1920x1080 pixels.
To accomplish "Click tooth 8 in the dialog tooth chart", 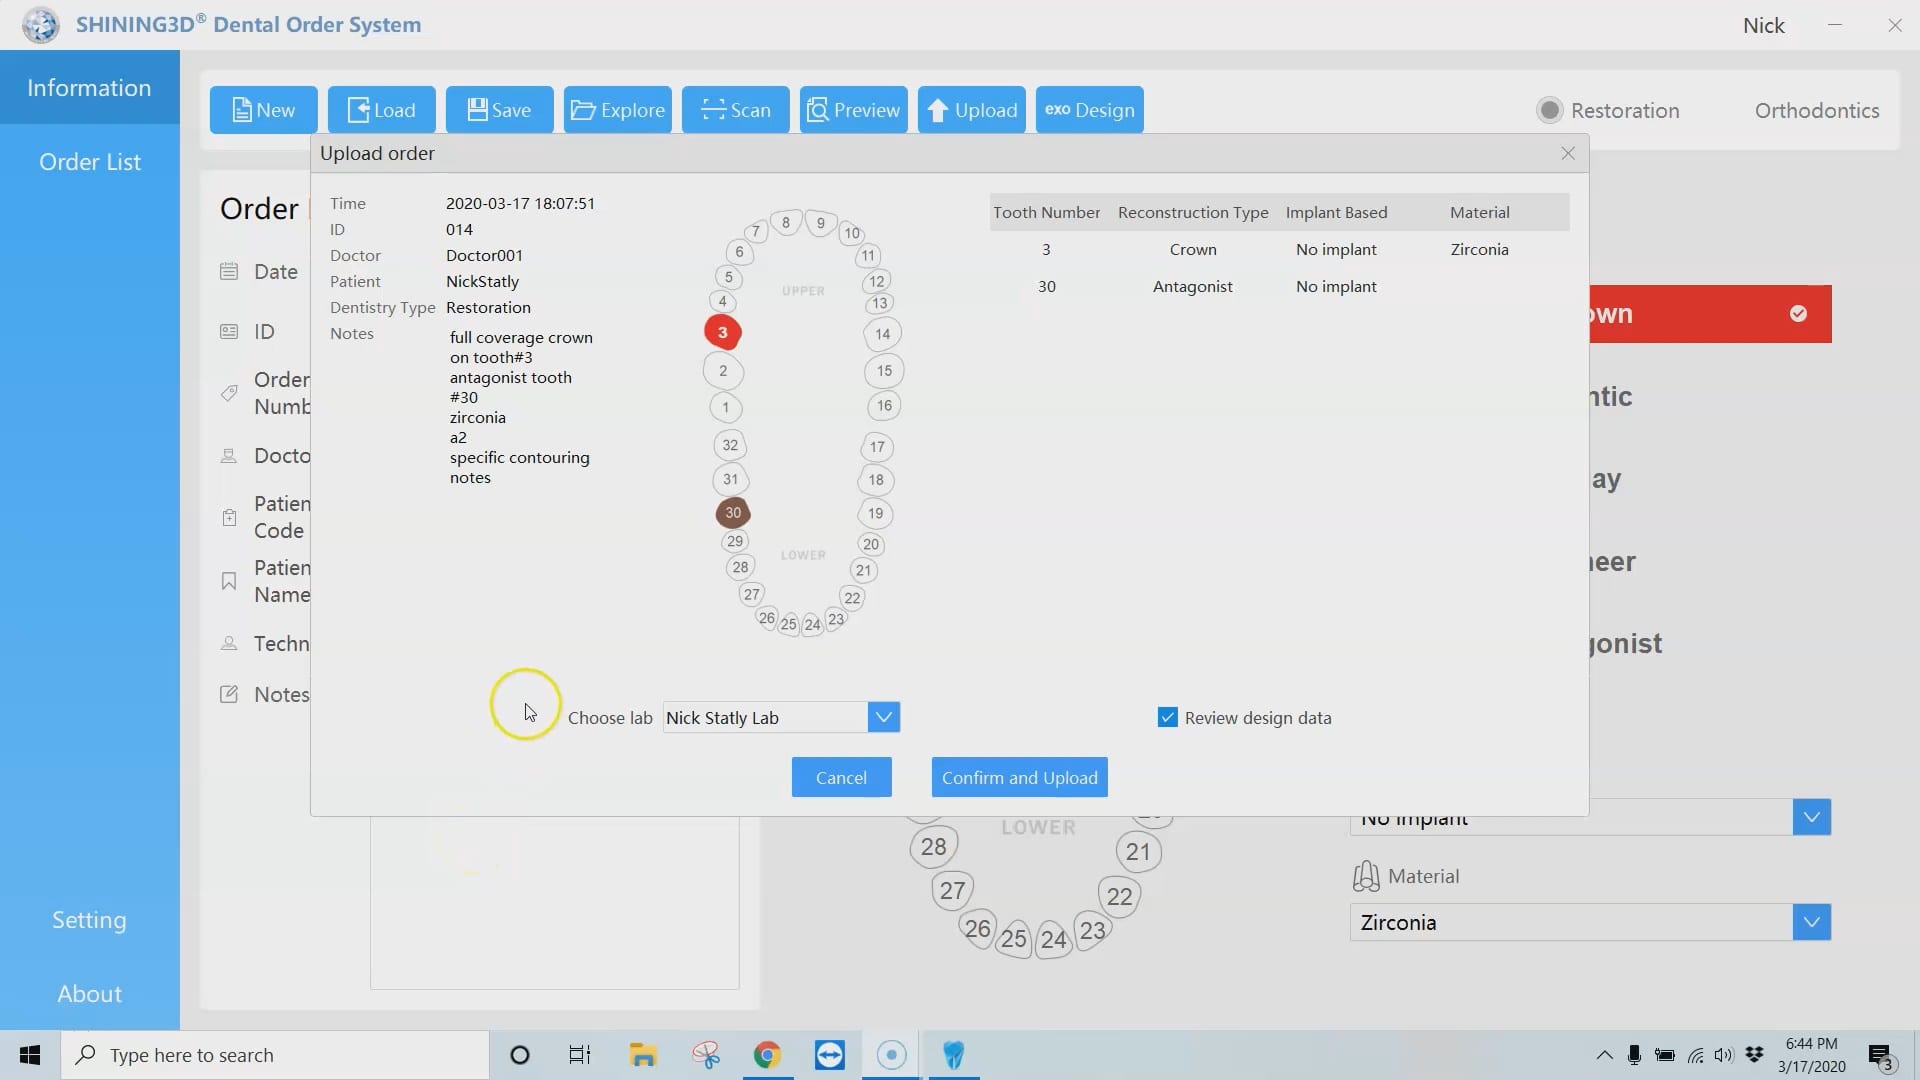I will coord(786,223).
